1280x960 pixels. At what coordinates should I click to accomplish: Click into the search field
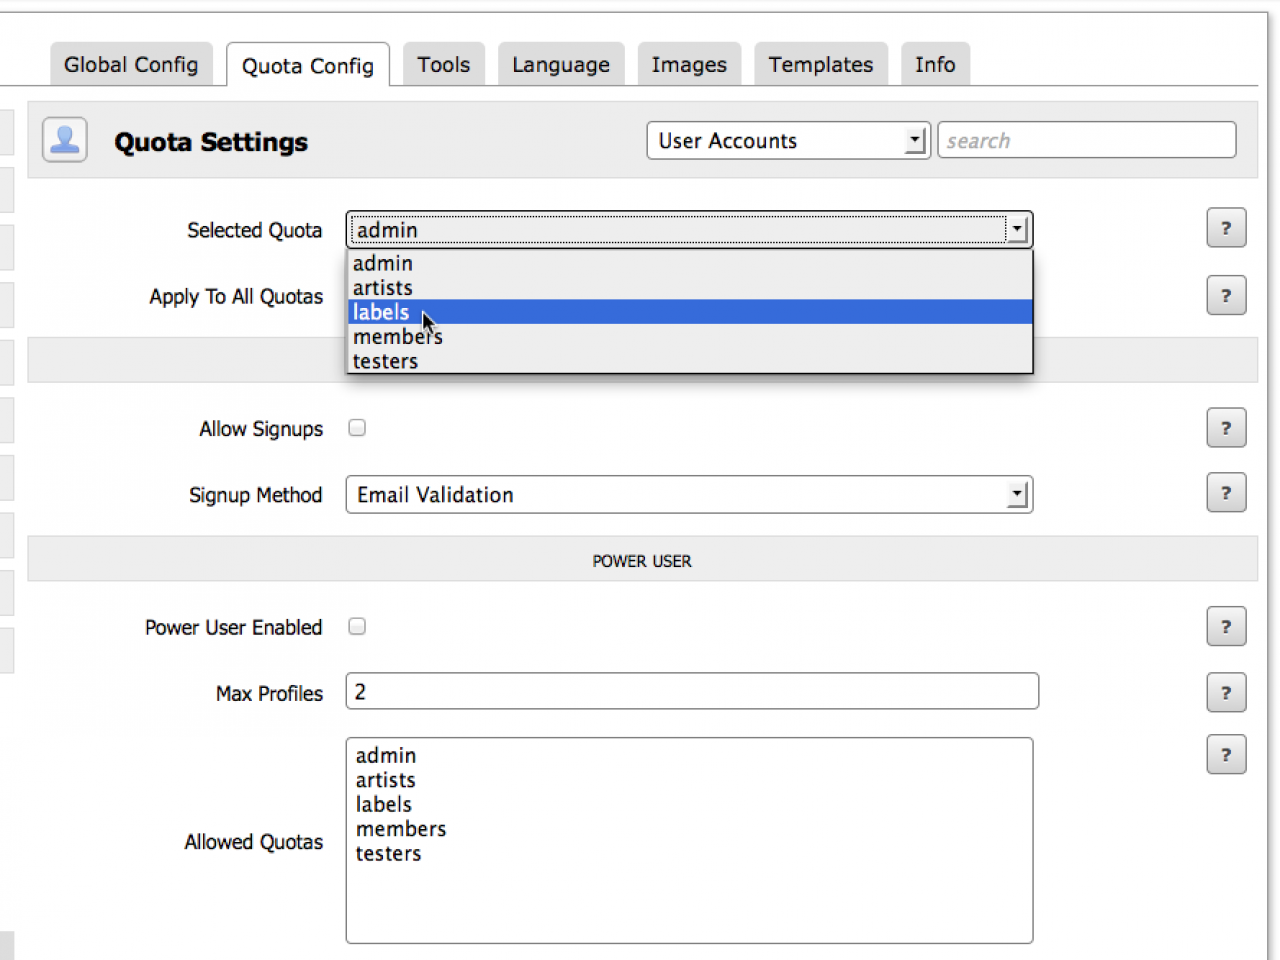(x=1086, y=141)
